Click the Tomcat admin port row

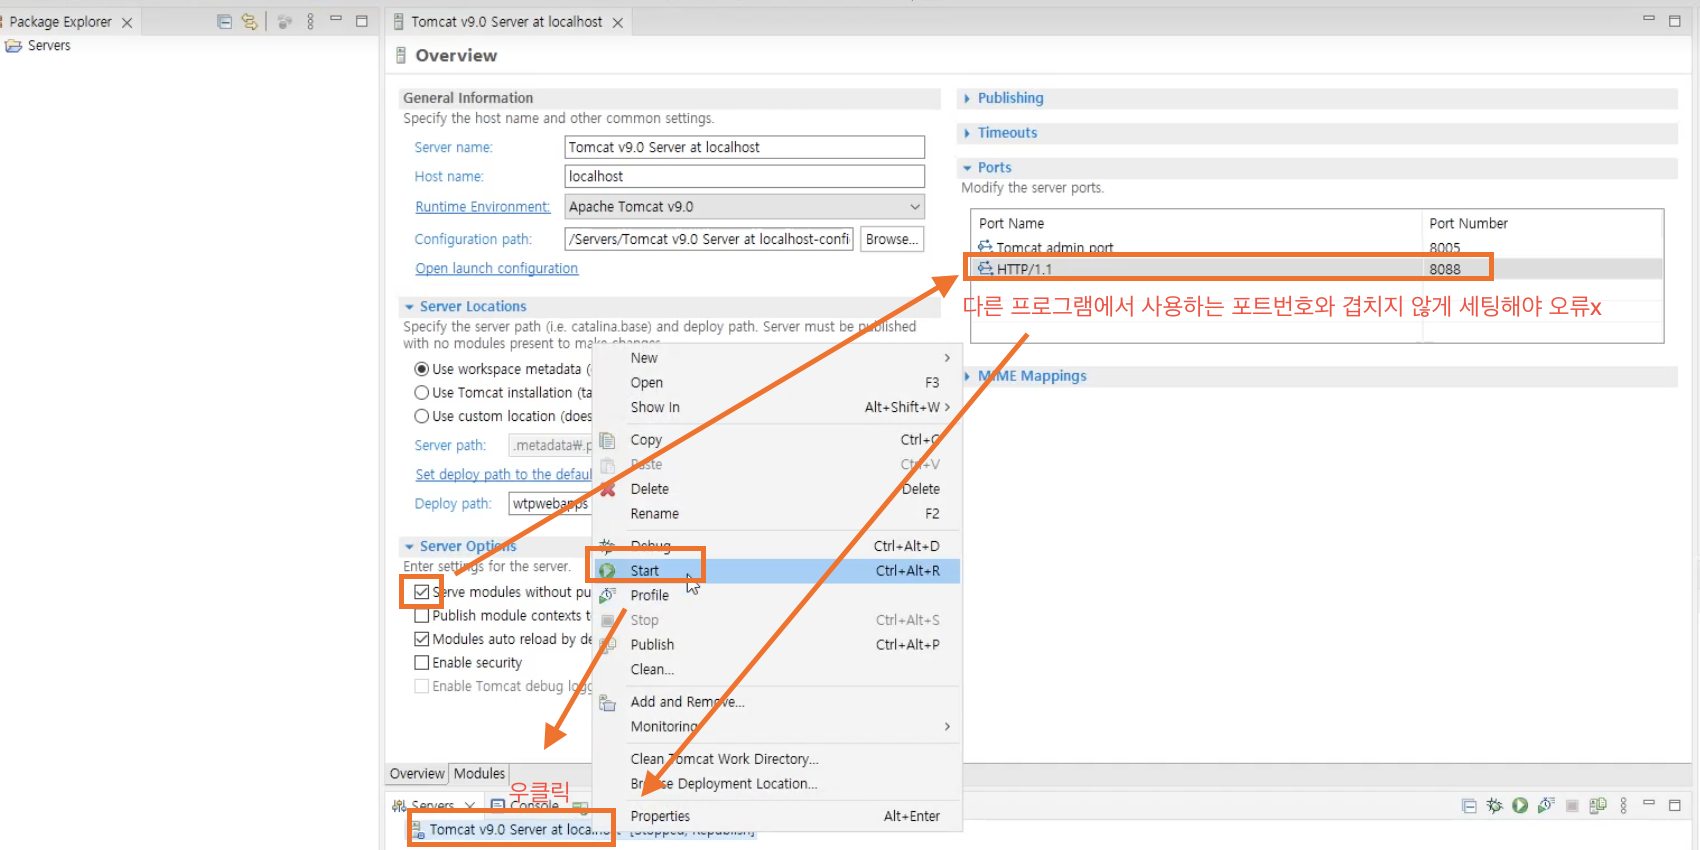(1316, 247)
